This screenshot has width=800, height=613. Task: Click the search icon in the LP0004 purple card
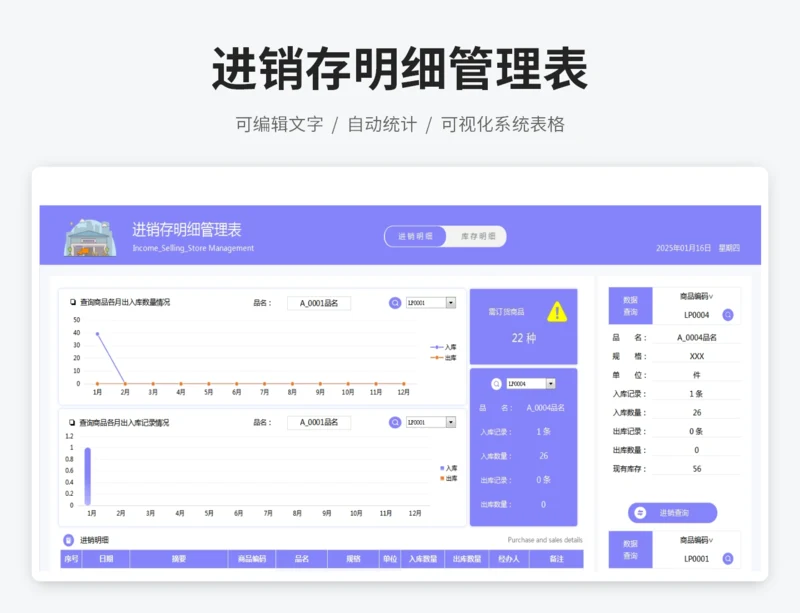pos(496,384)
